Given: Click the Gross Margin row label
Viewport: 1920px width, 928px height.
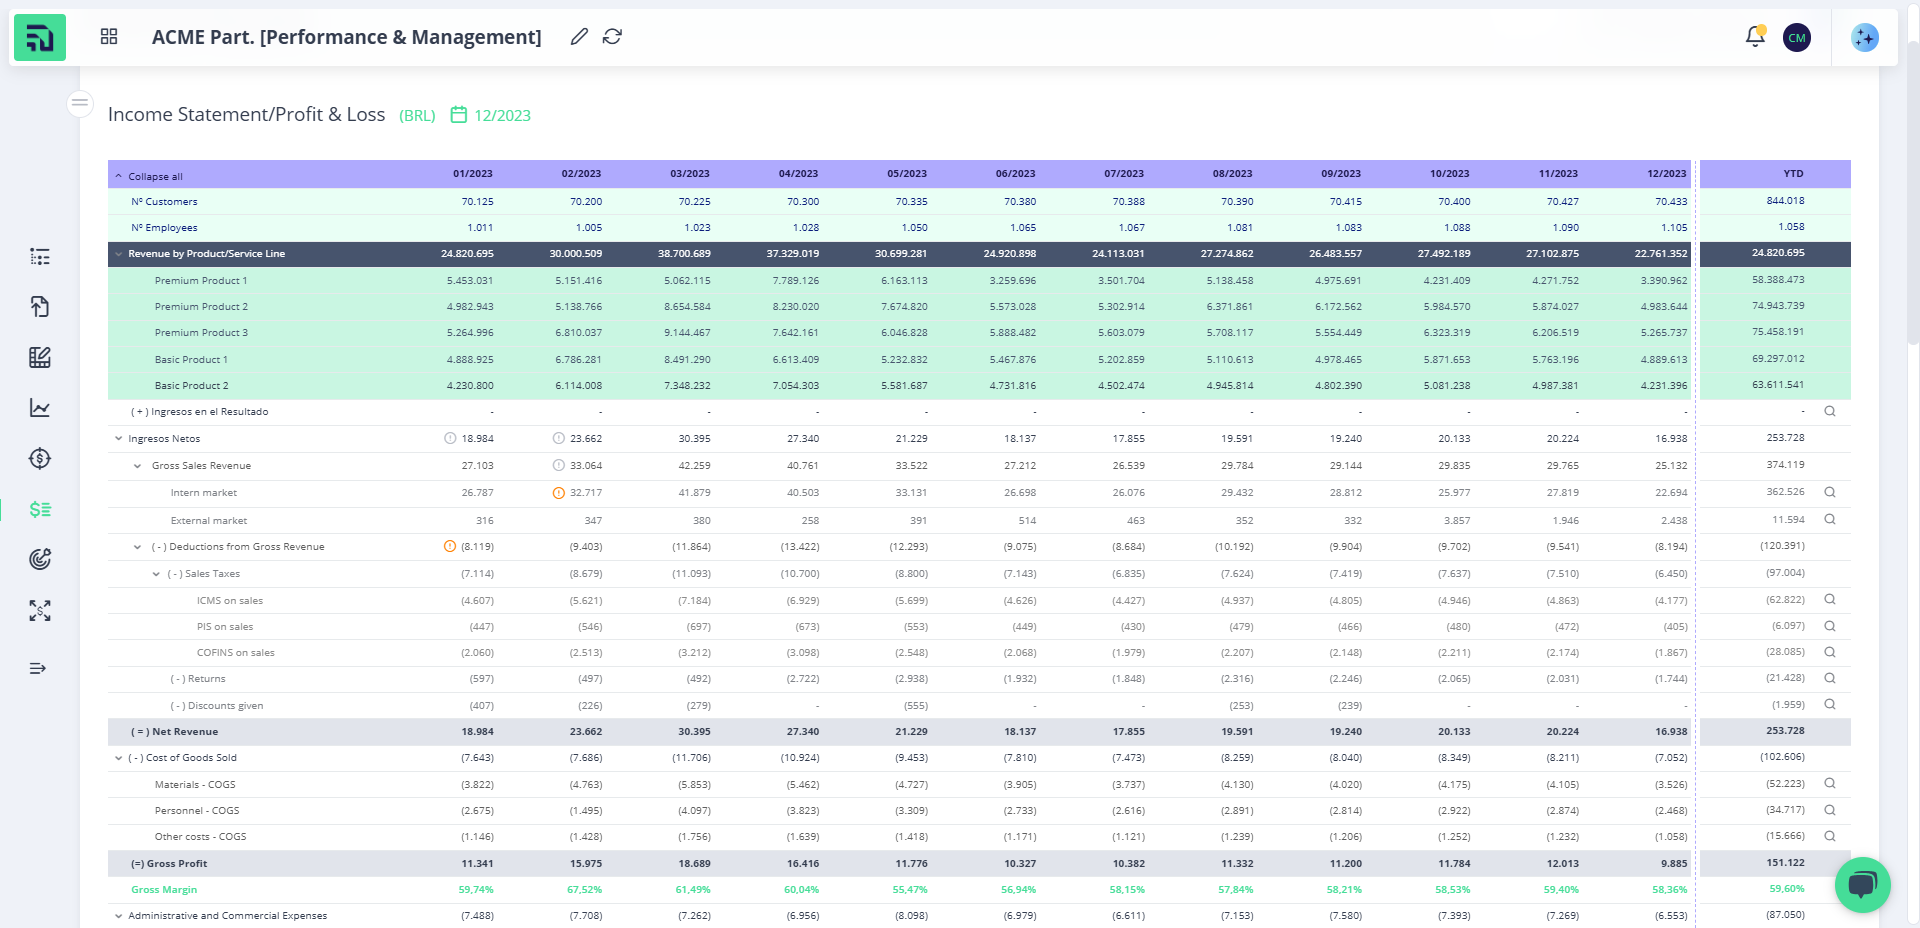Looking at the screenshot, I should point(164,890).
